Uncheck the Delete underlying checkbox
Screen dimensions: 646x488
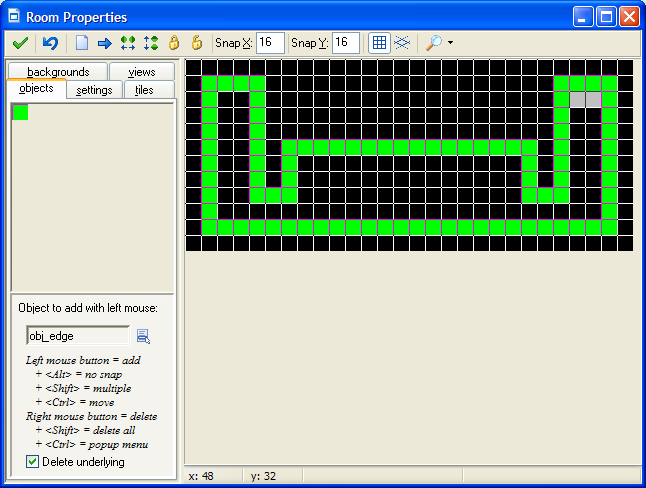[x=33, y=462]
